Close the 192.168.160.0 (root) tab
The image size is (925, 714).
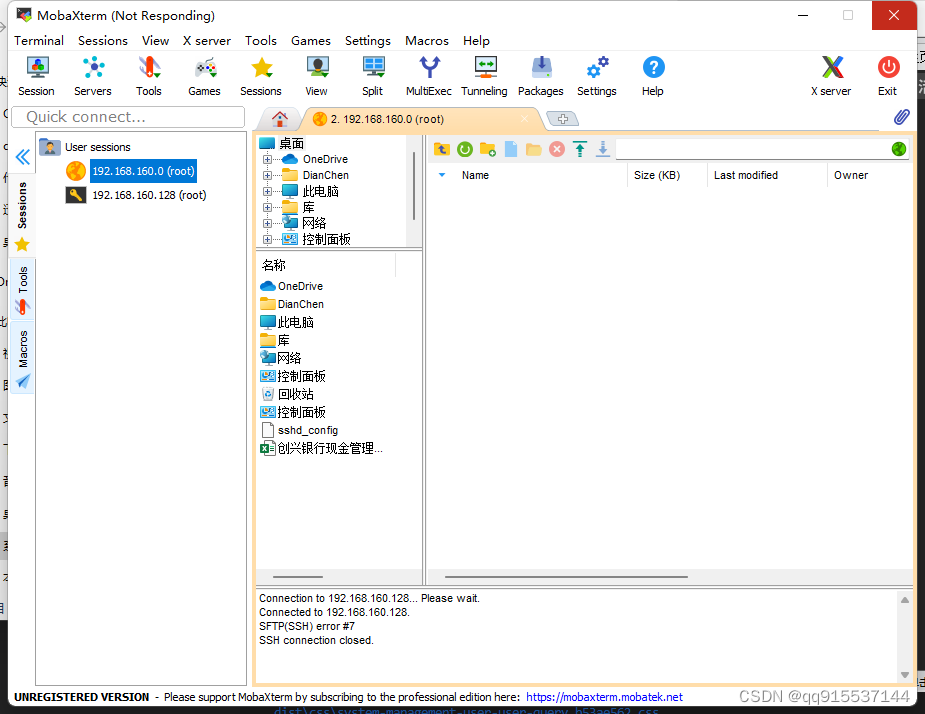pyautogui.click(x=524, y=119)
